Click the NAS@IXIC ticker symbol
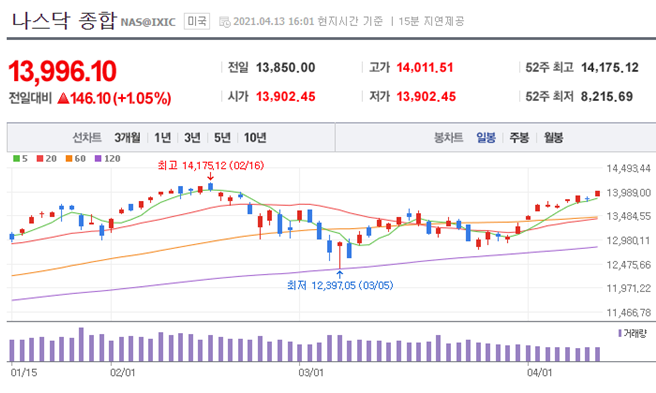656x393 pixels. click(x=148, y=22)
